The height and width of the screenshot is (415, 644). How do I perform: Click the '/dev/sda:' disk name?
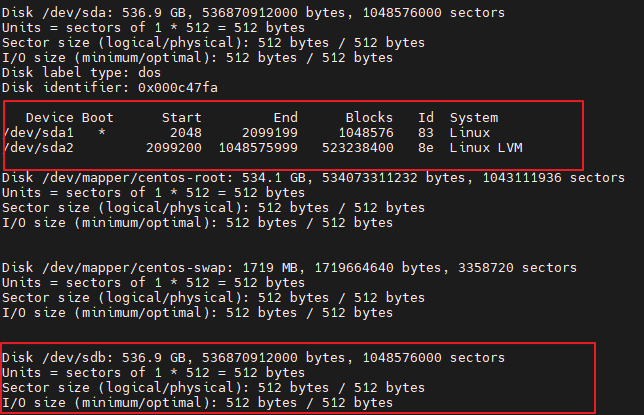(78, 13)
